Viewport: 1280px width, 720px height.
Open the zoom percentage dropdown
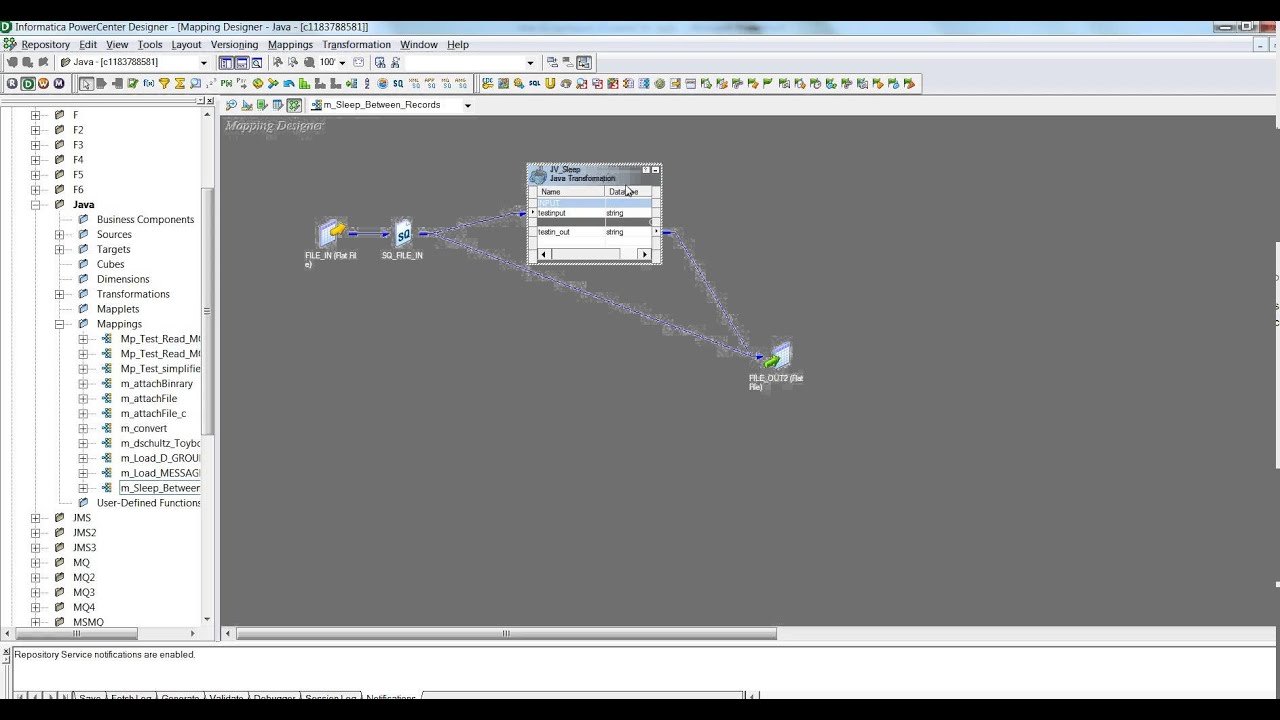point(342,62)
